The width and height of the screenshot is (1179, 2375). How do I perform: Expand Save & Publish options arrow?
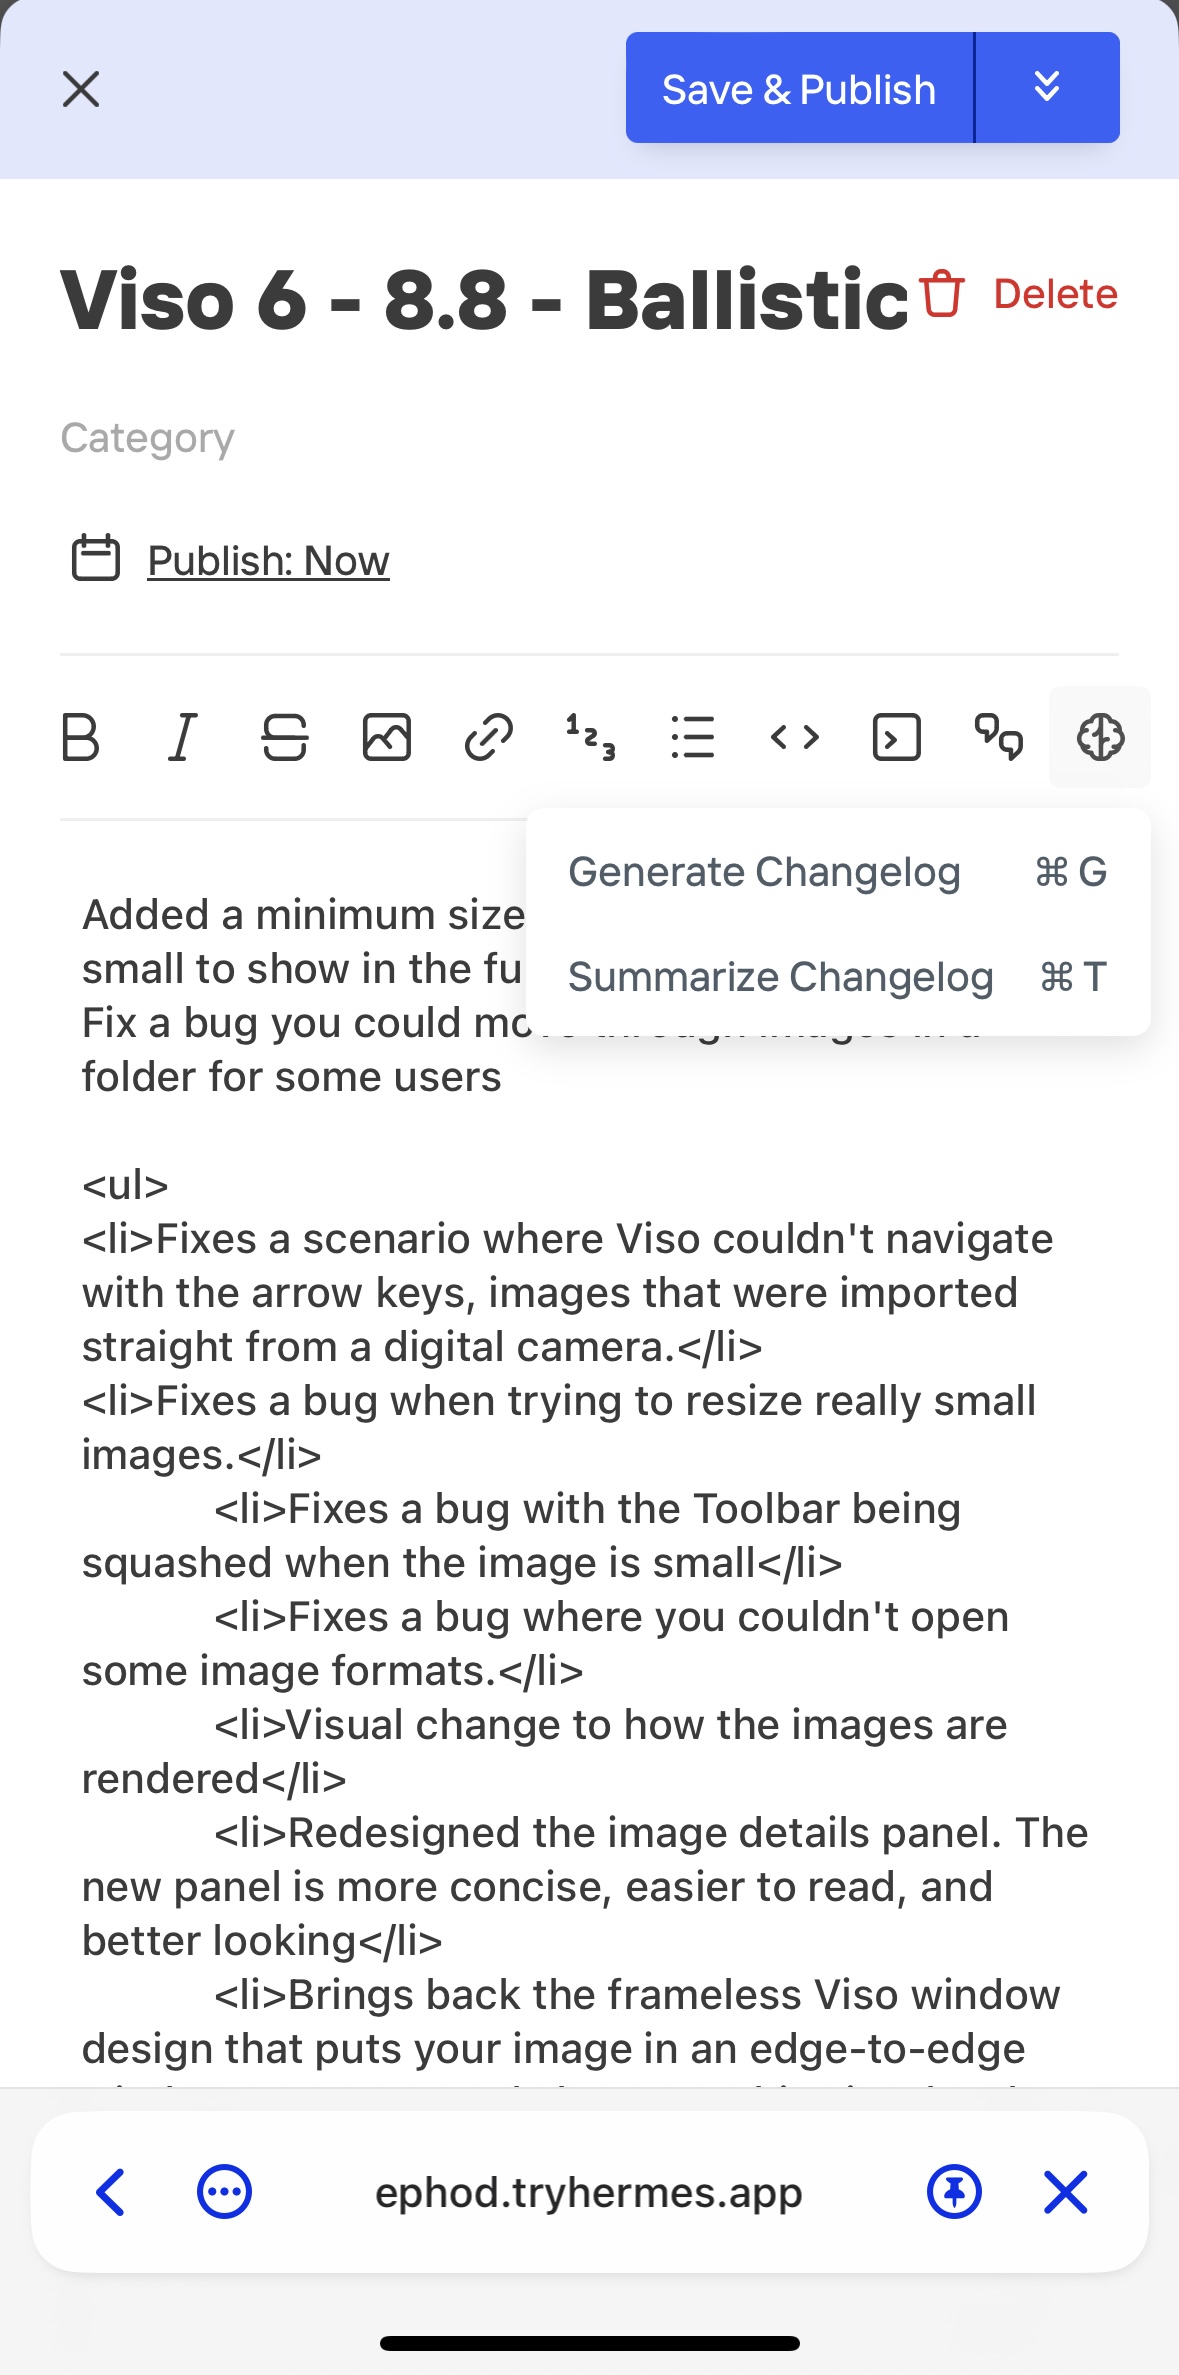click(x=1047, y=88)
